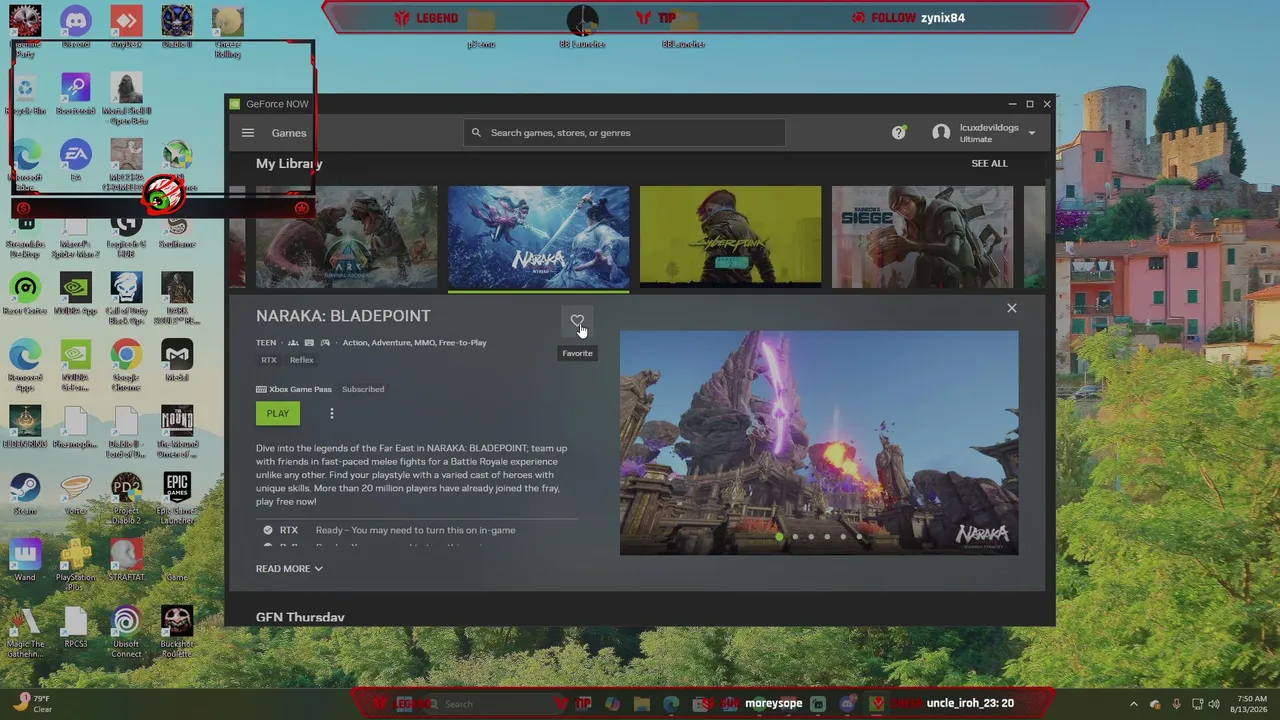Open the Medal desktop shortcut
Screen dimensions: 1280x720
coord(177,361)
